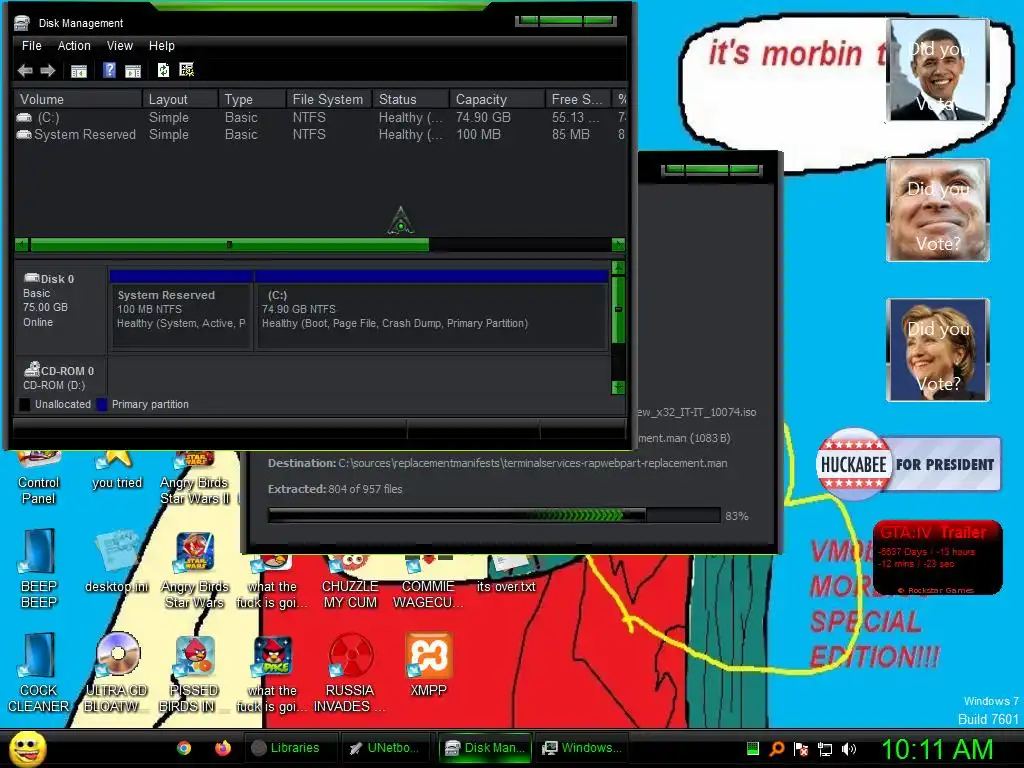
Task: Open the BEEP BEEP desktop icon
Action: coord(39,568)
